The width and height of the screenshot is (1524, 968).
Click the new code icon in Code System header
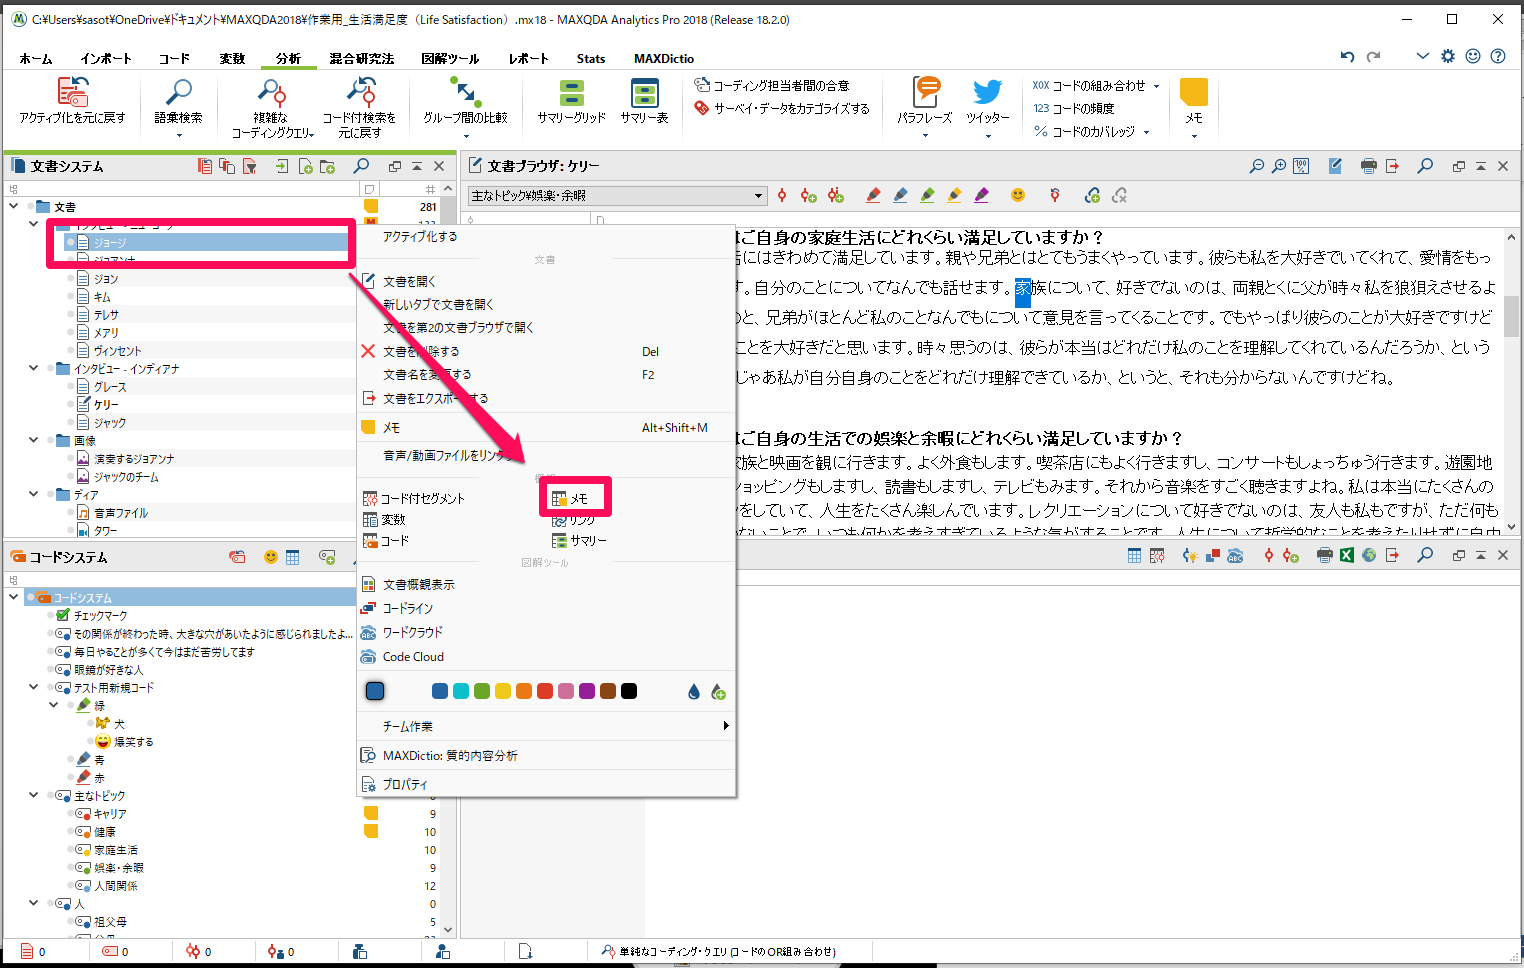pos(327,557)
